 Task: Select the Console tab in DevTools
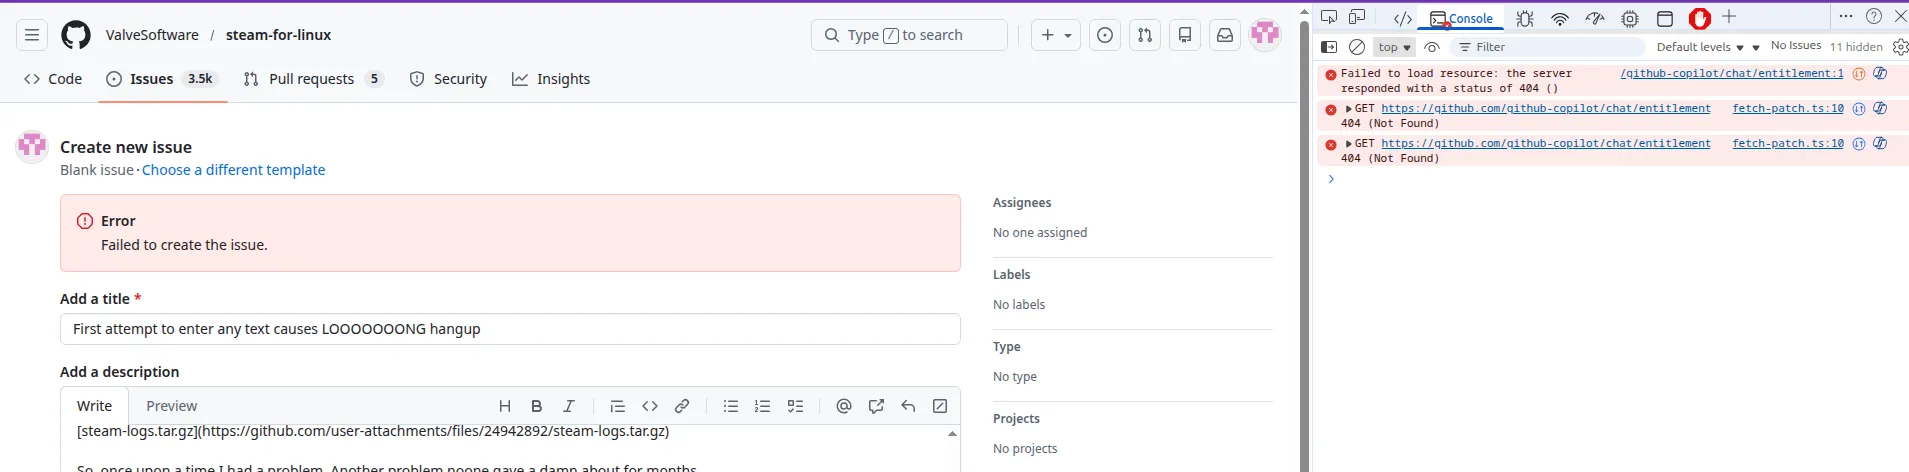(x=1461, y=18)
